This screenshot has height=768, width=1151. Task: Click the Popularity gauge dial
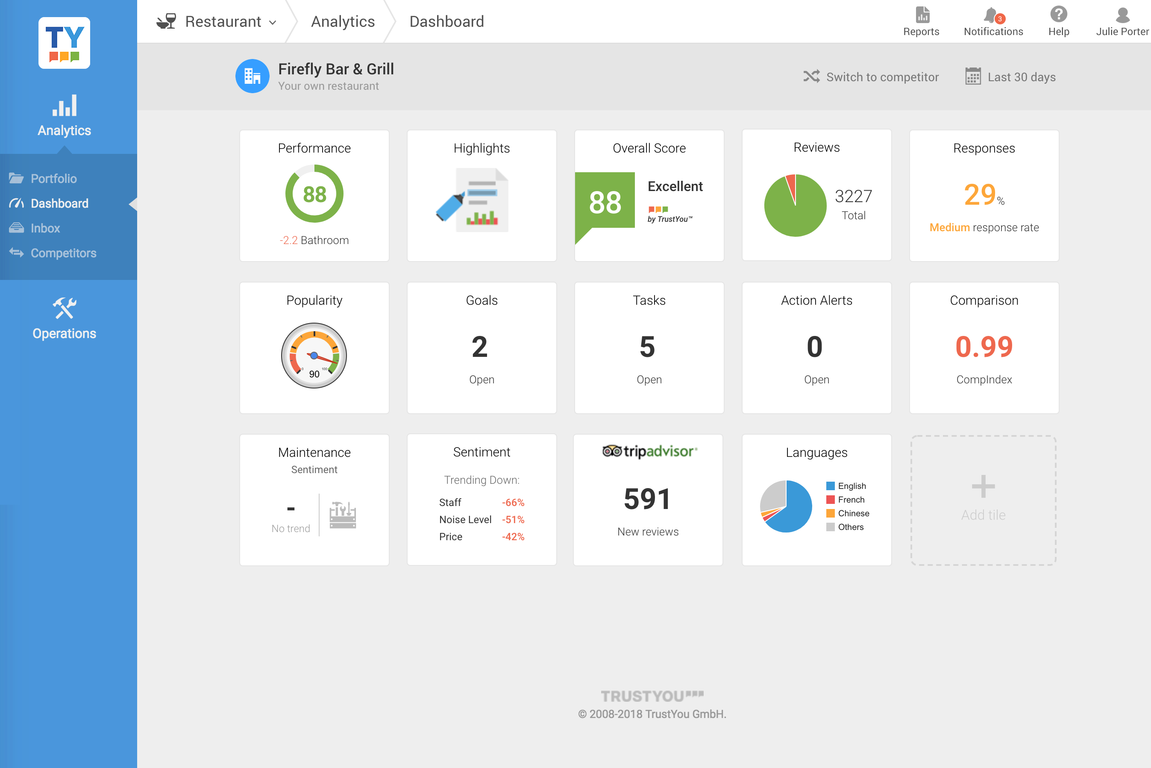(314, 355)
